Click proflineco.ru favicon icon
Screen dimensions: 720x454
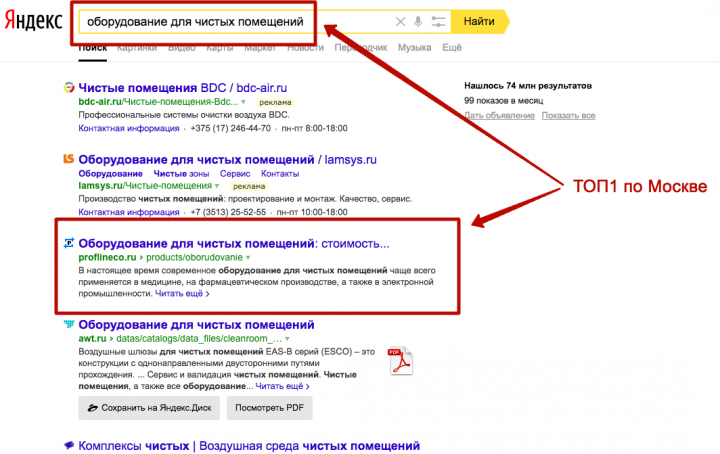click(69, 243)
